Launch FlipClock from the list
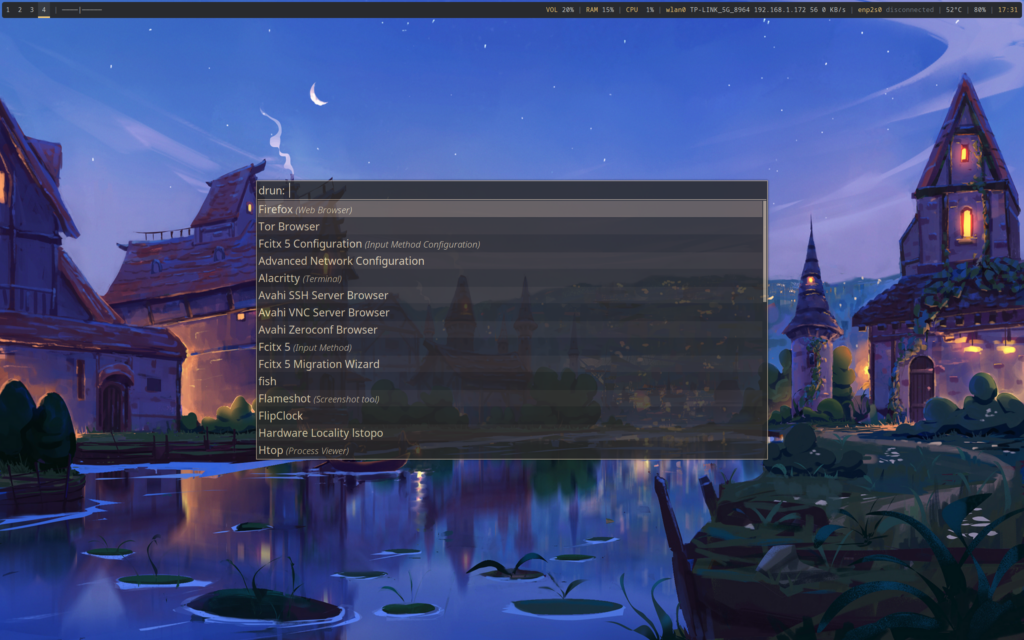The image size is (1024, 640). click(x=280, y=416)
